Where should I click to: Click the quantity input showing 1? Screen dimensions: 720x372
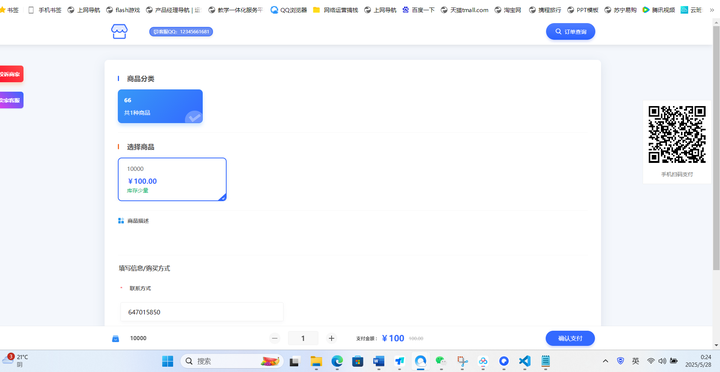click(x=303, y=338)
